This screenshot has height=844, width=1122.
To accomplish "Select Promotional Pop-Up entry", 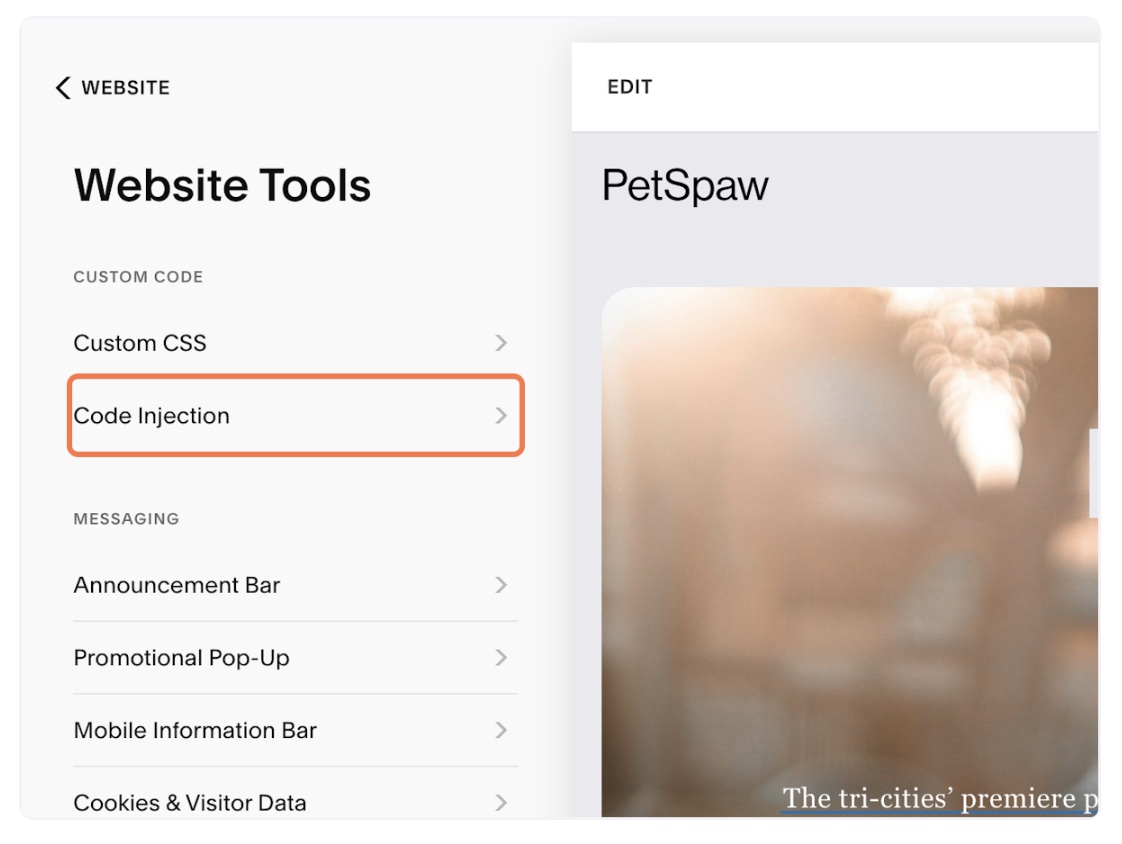I will pyautogui.click(x=296, y=658).
